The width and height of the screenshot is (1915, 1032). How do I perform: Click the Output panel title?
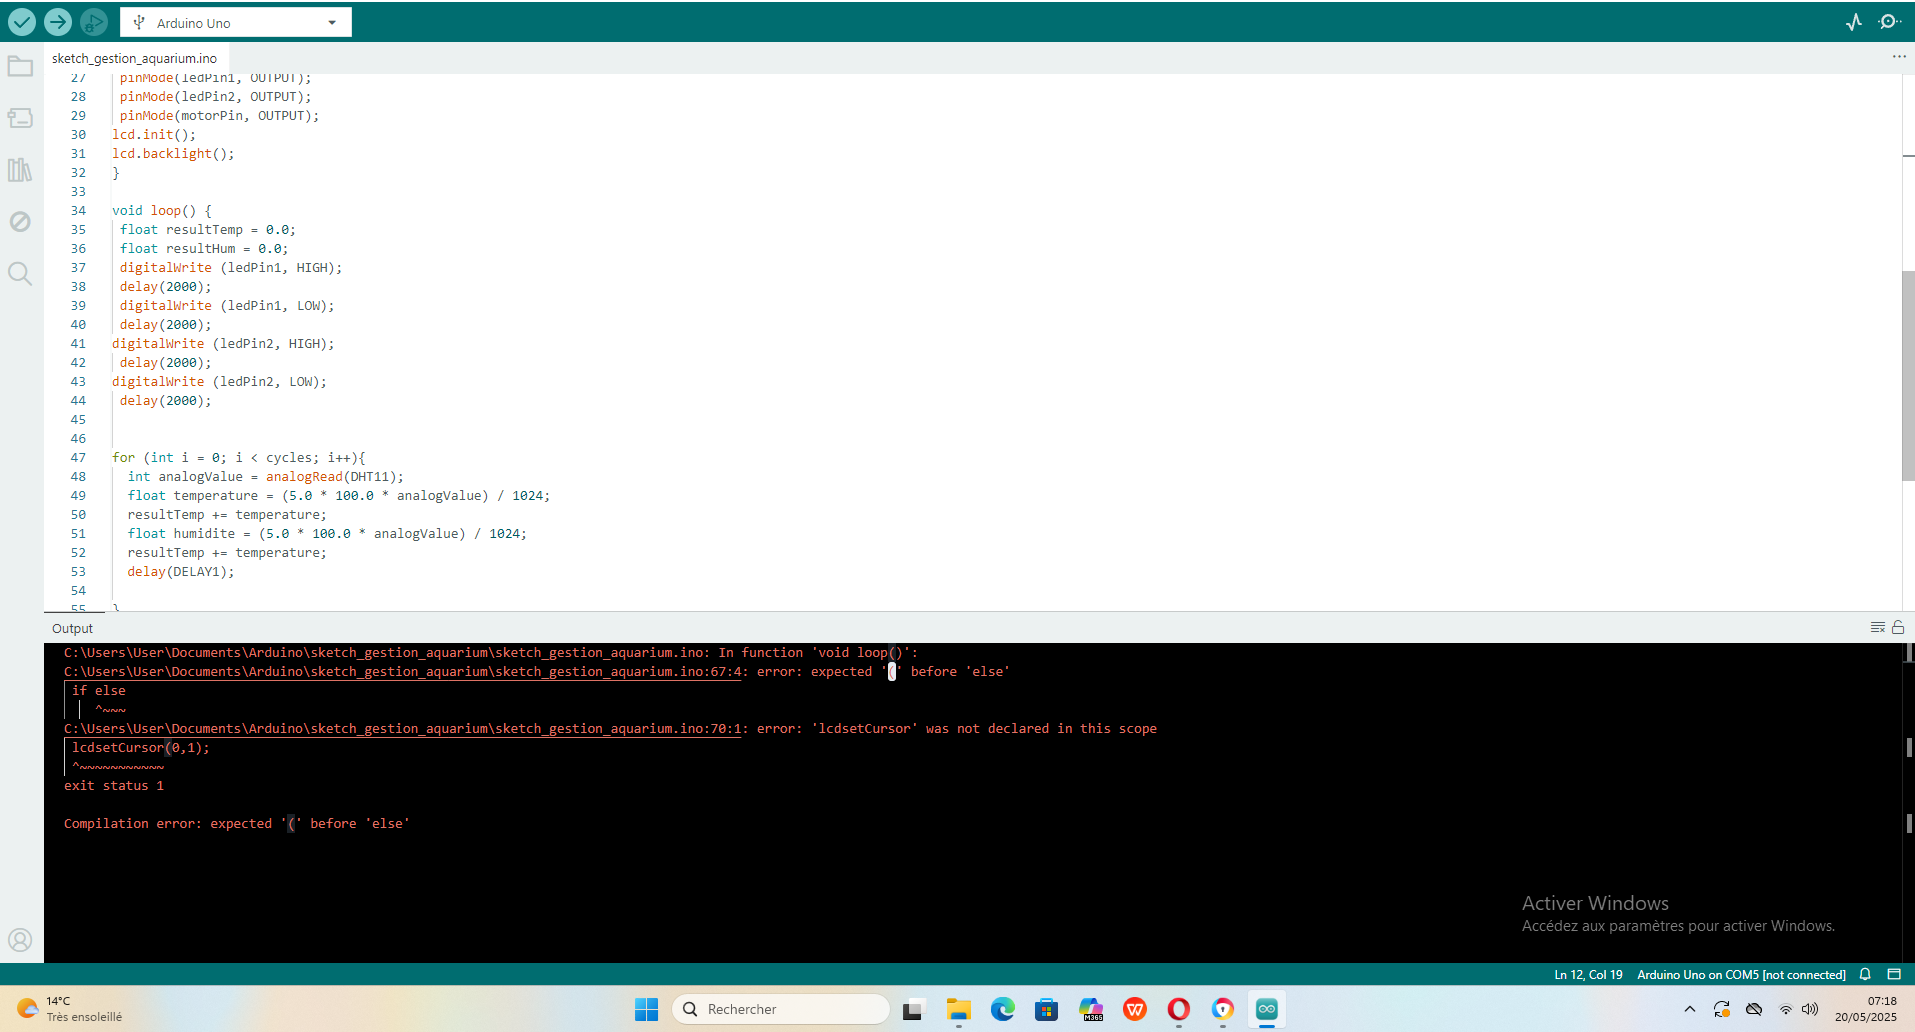coord(72,628)
